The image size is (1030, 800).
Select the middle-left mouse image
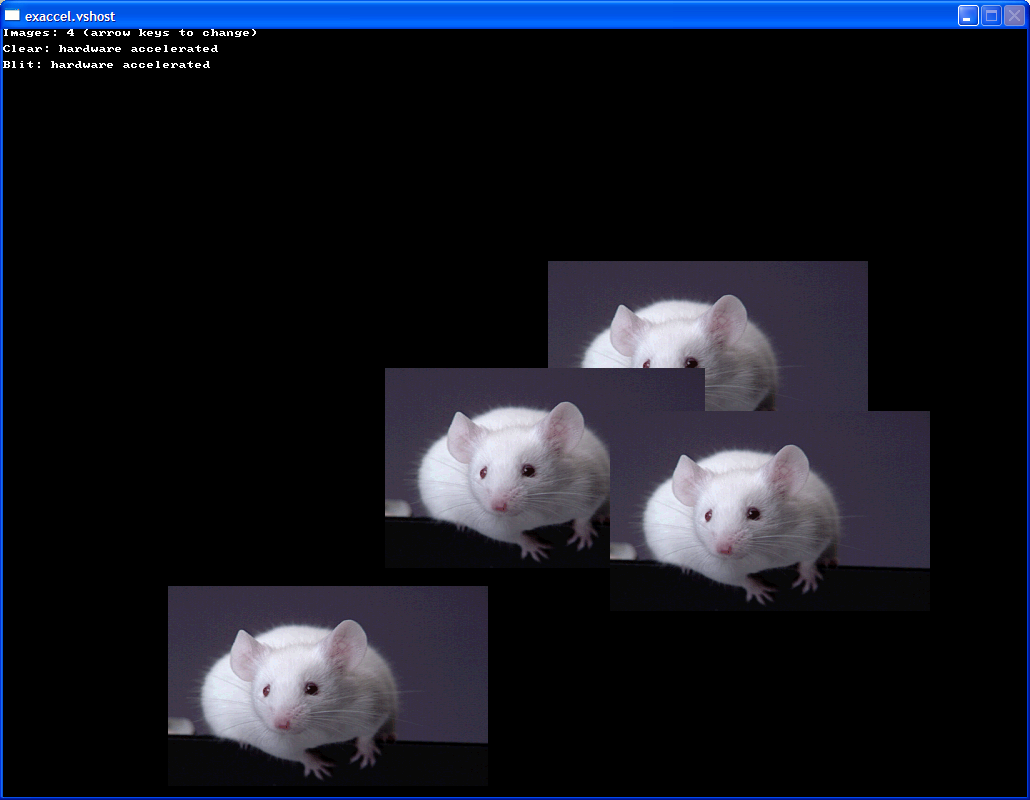[497, 467]
